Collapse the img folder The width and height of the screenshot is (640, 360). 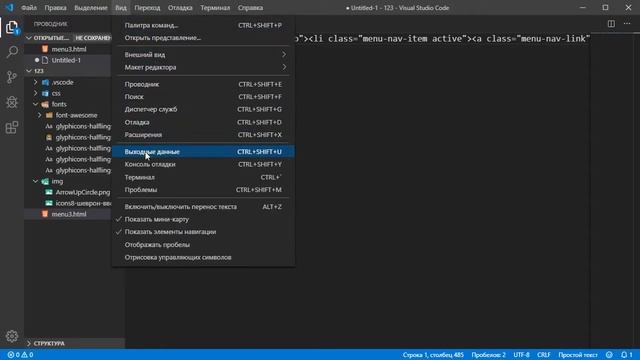pos(36,181)
